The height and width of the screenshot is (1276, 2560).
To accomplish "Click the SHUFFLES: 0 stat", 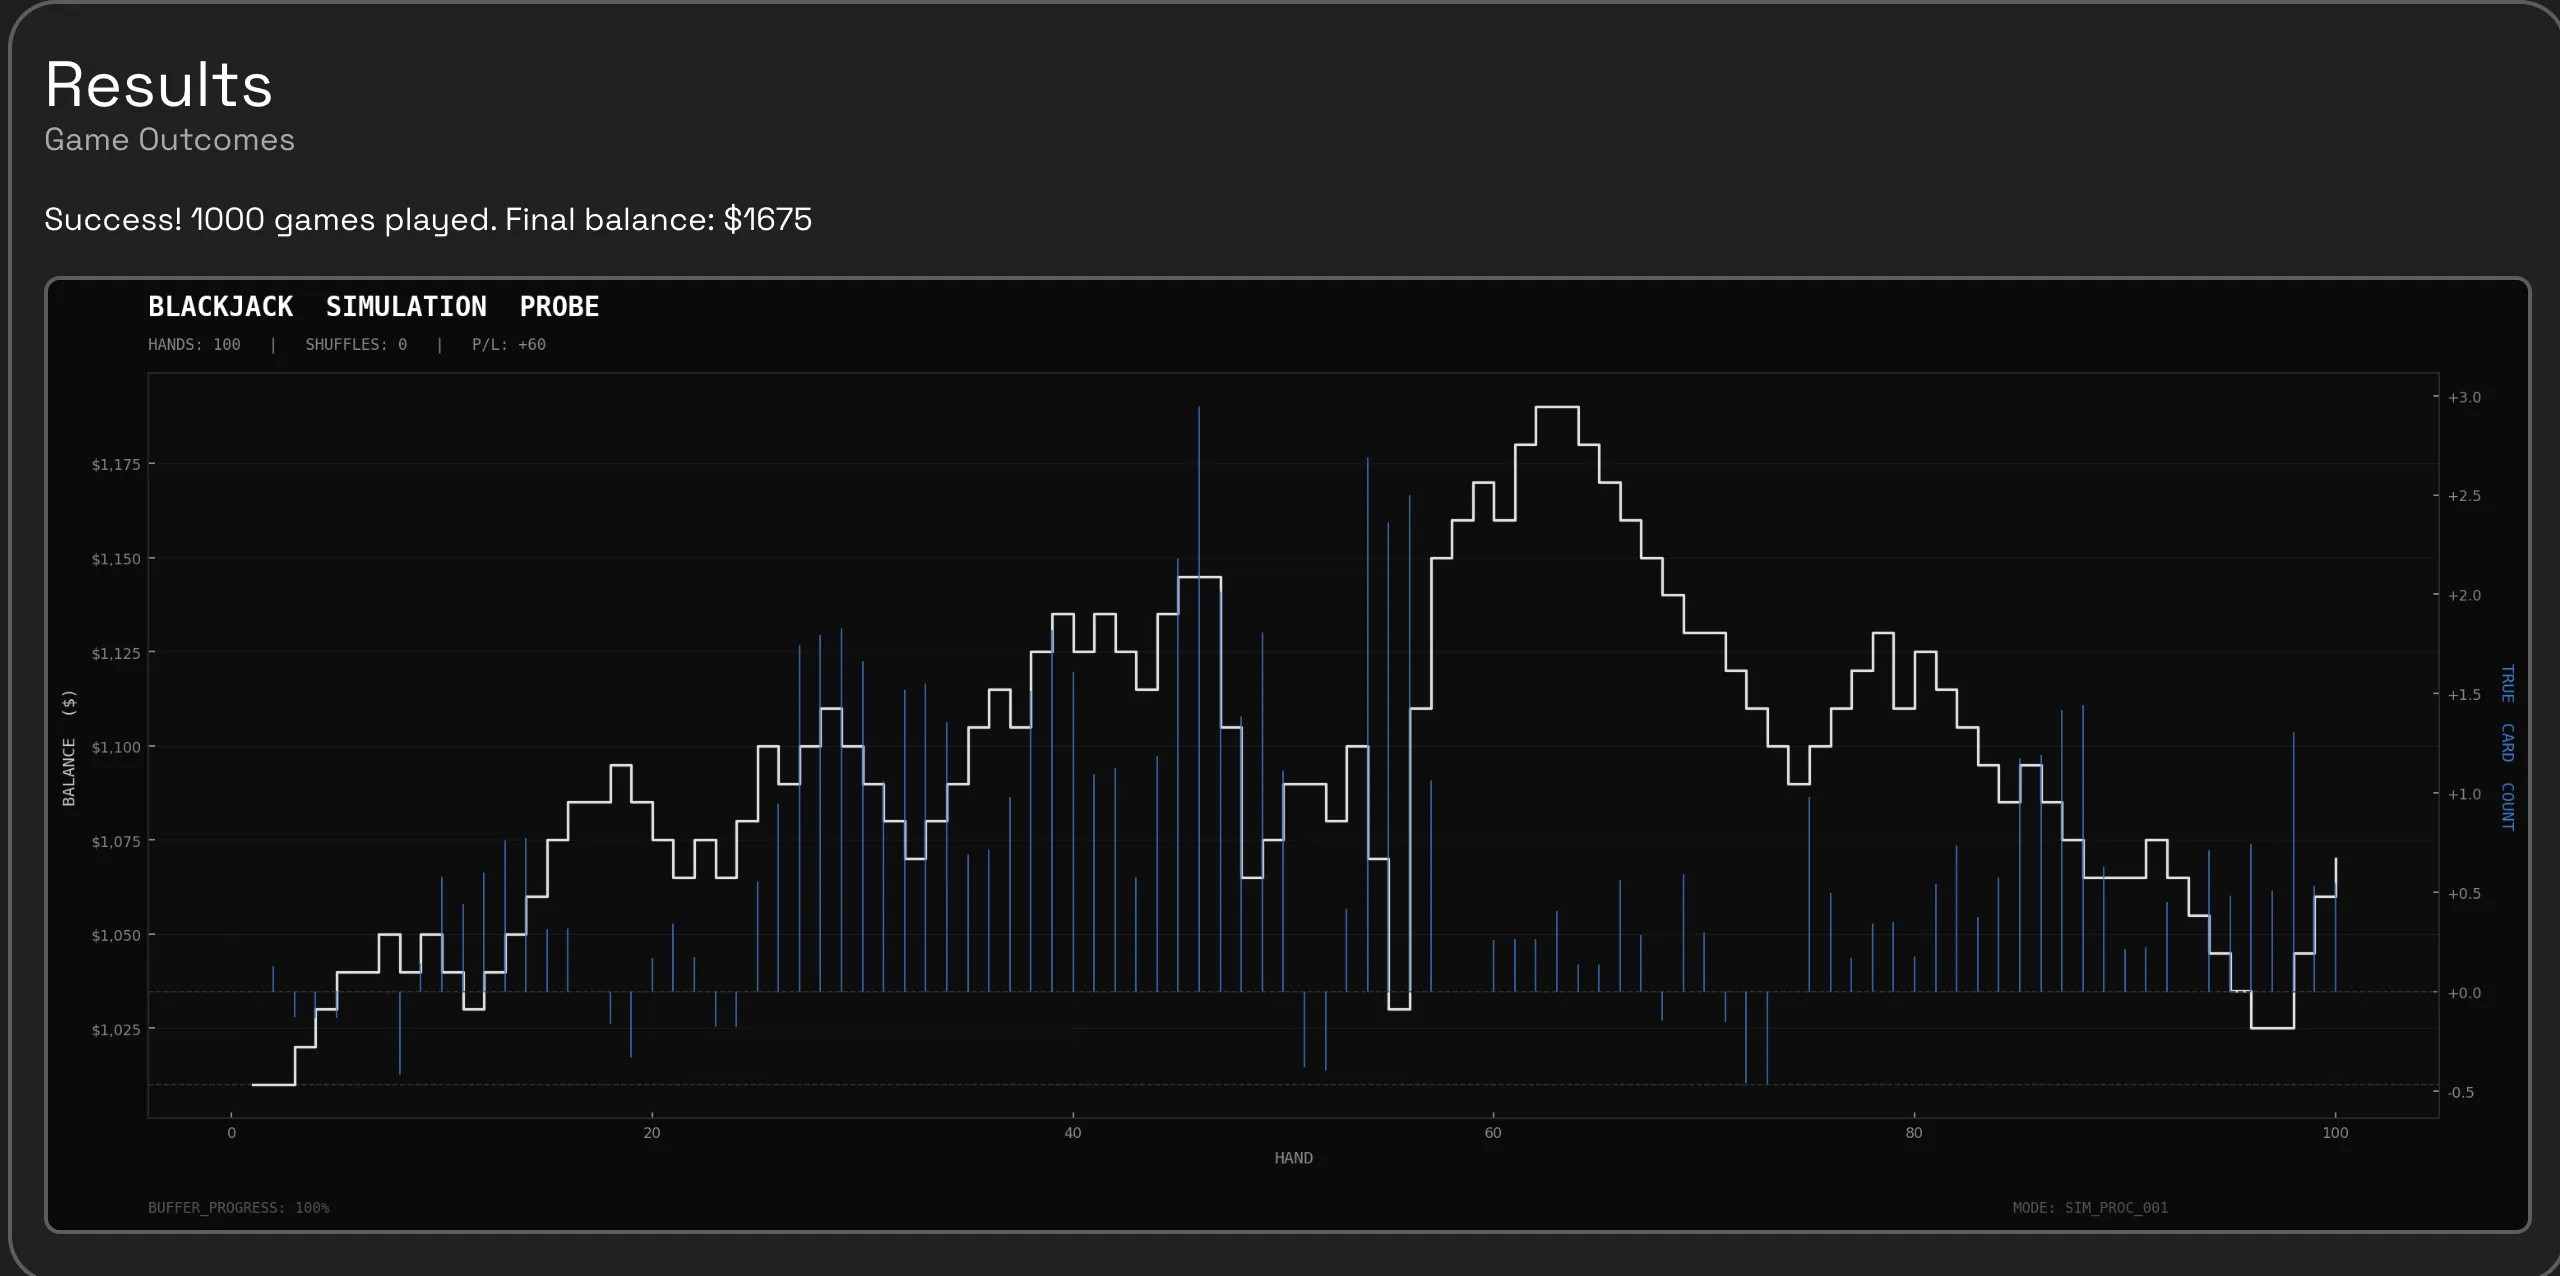I will pyautogui.click(x=356, y=344).
